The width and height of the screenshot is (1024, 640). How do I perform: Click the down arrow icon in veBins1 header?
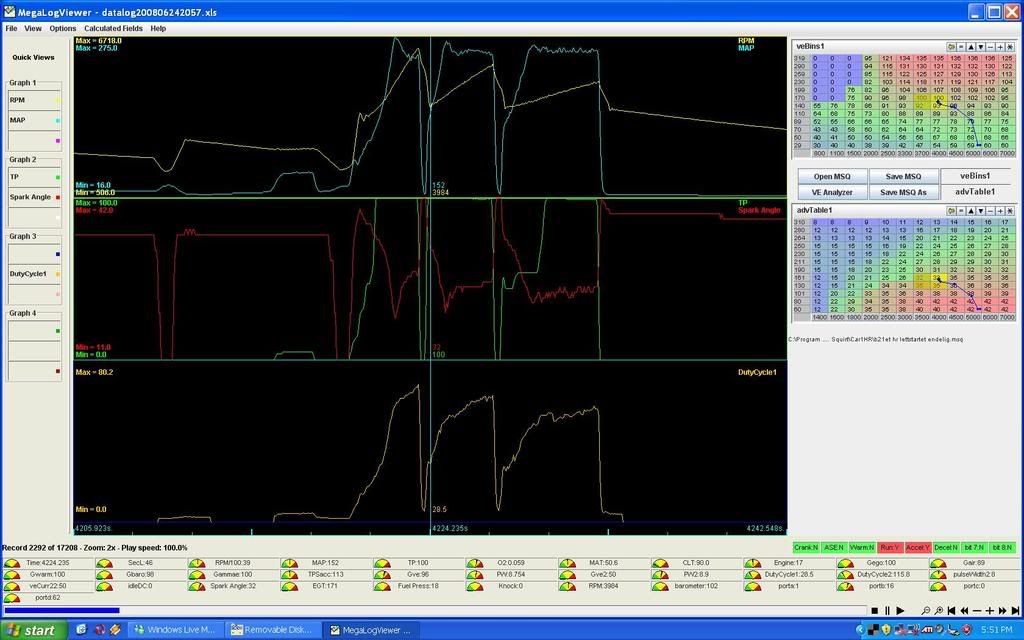pos(981,47)
